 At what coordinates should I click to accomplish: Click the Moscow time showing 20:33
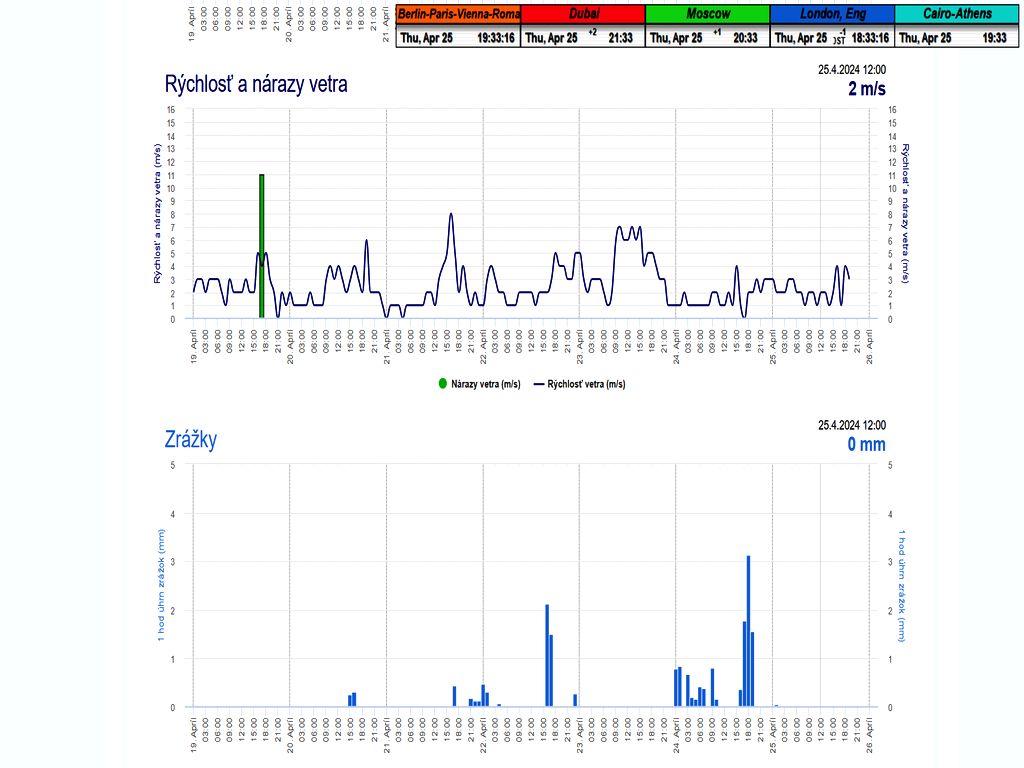[745, 38]
